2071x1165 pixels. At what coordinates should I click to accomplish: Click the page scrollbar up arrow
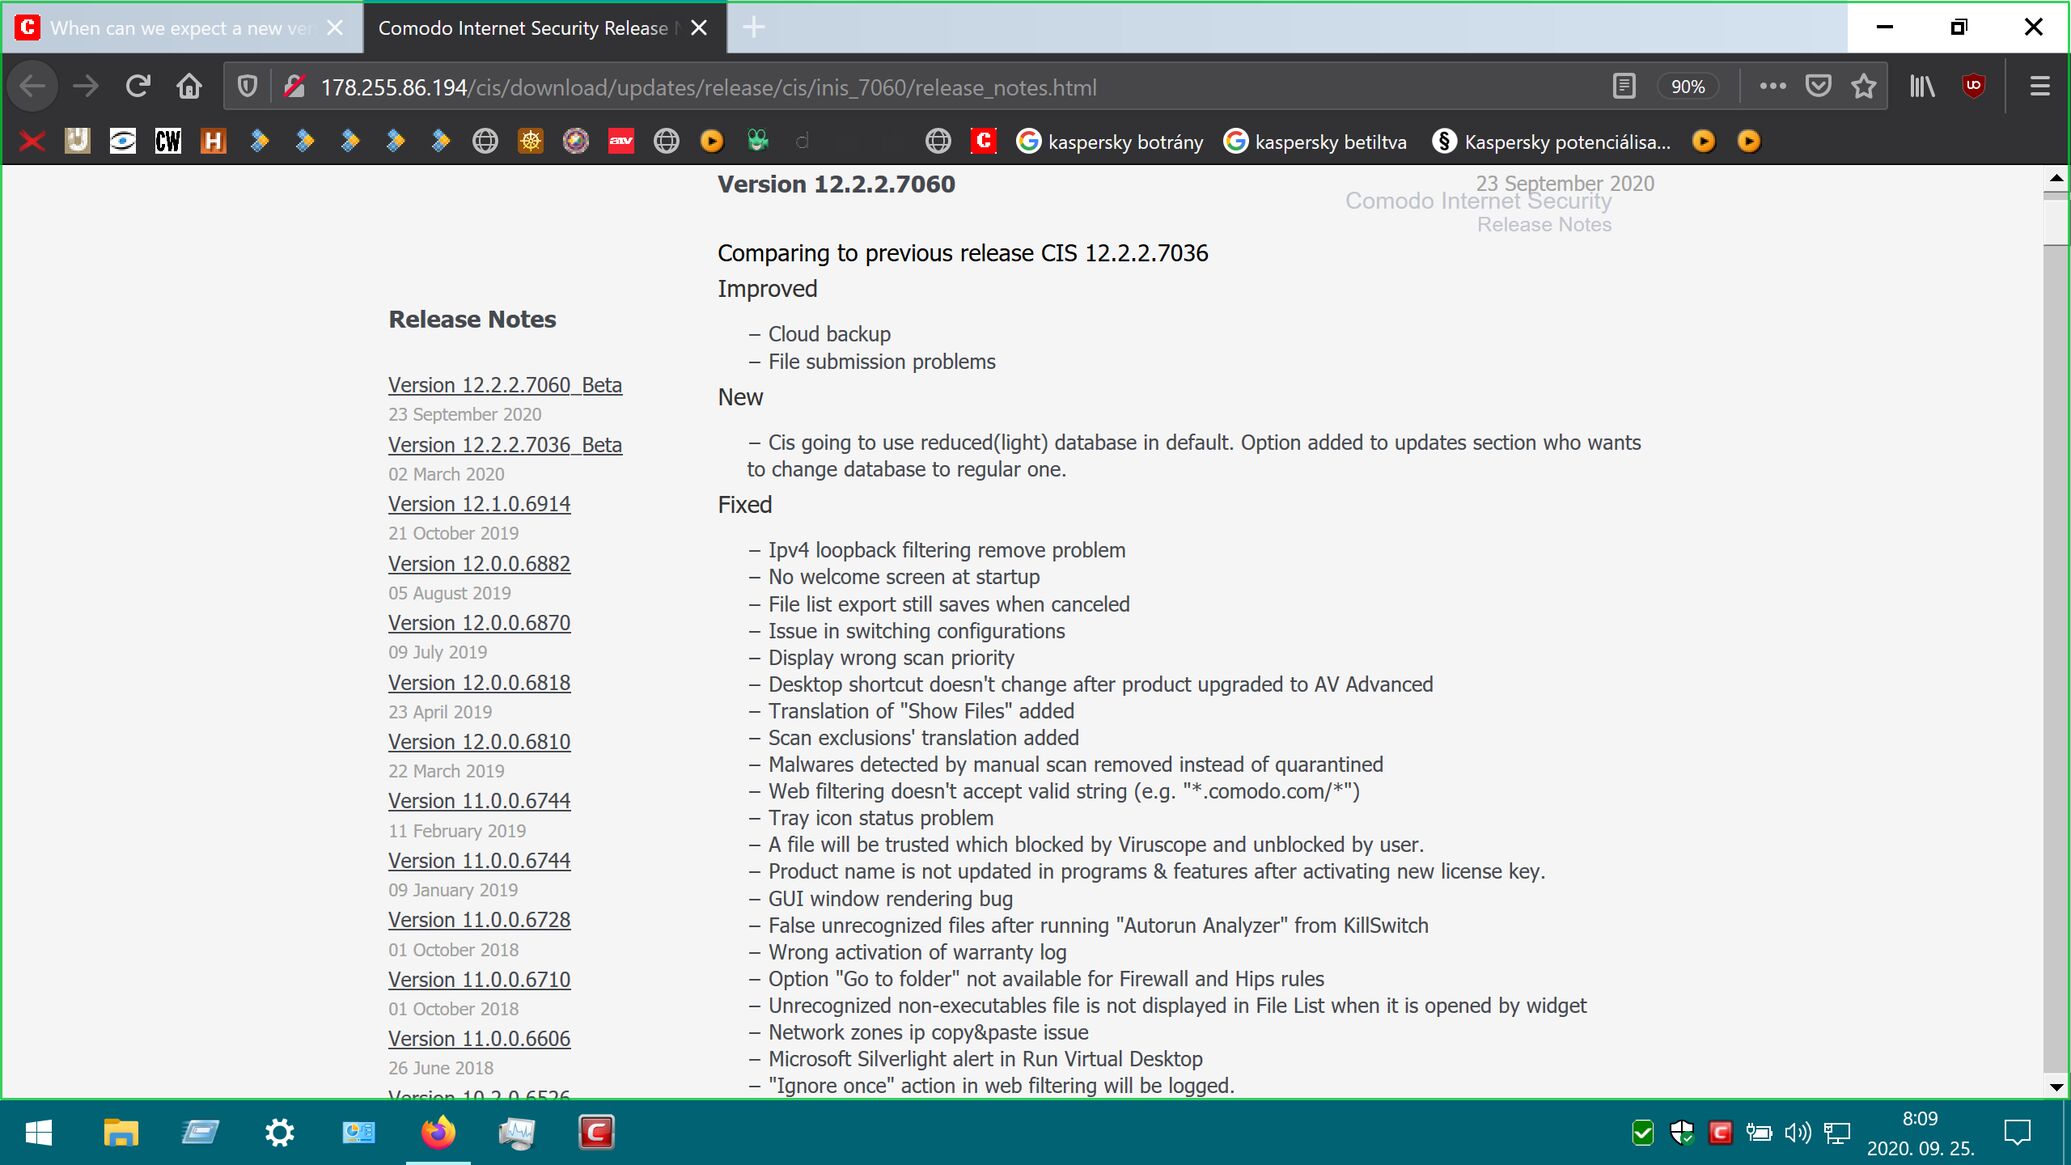click(2056, 178)
